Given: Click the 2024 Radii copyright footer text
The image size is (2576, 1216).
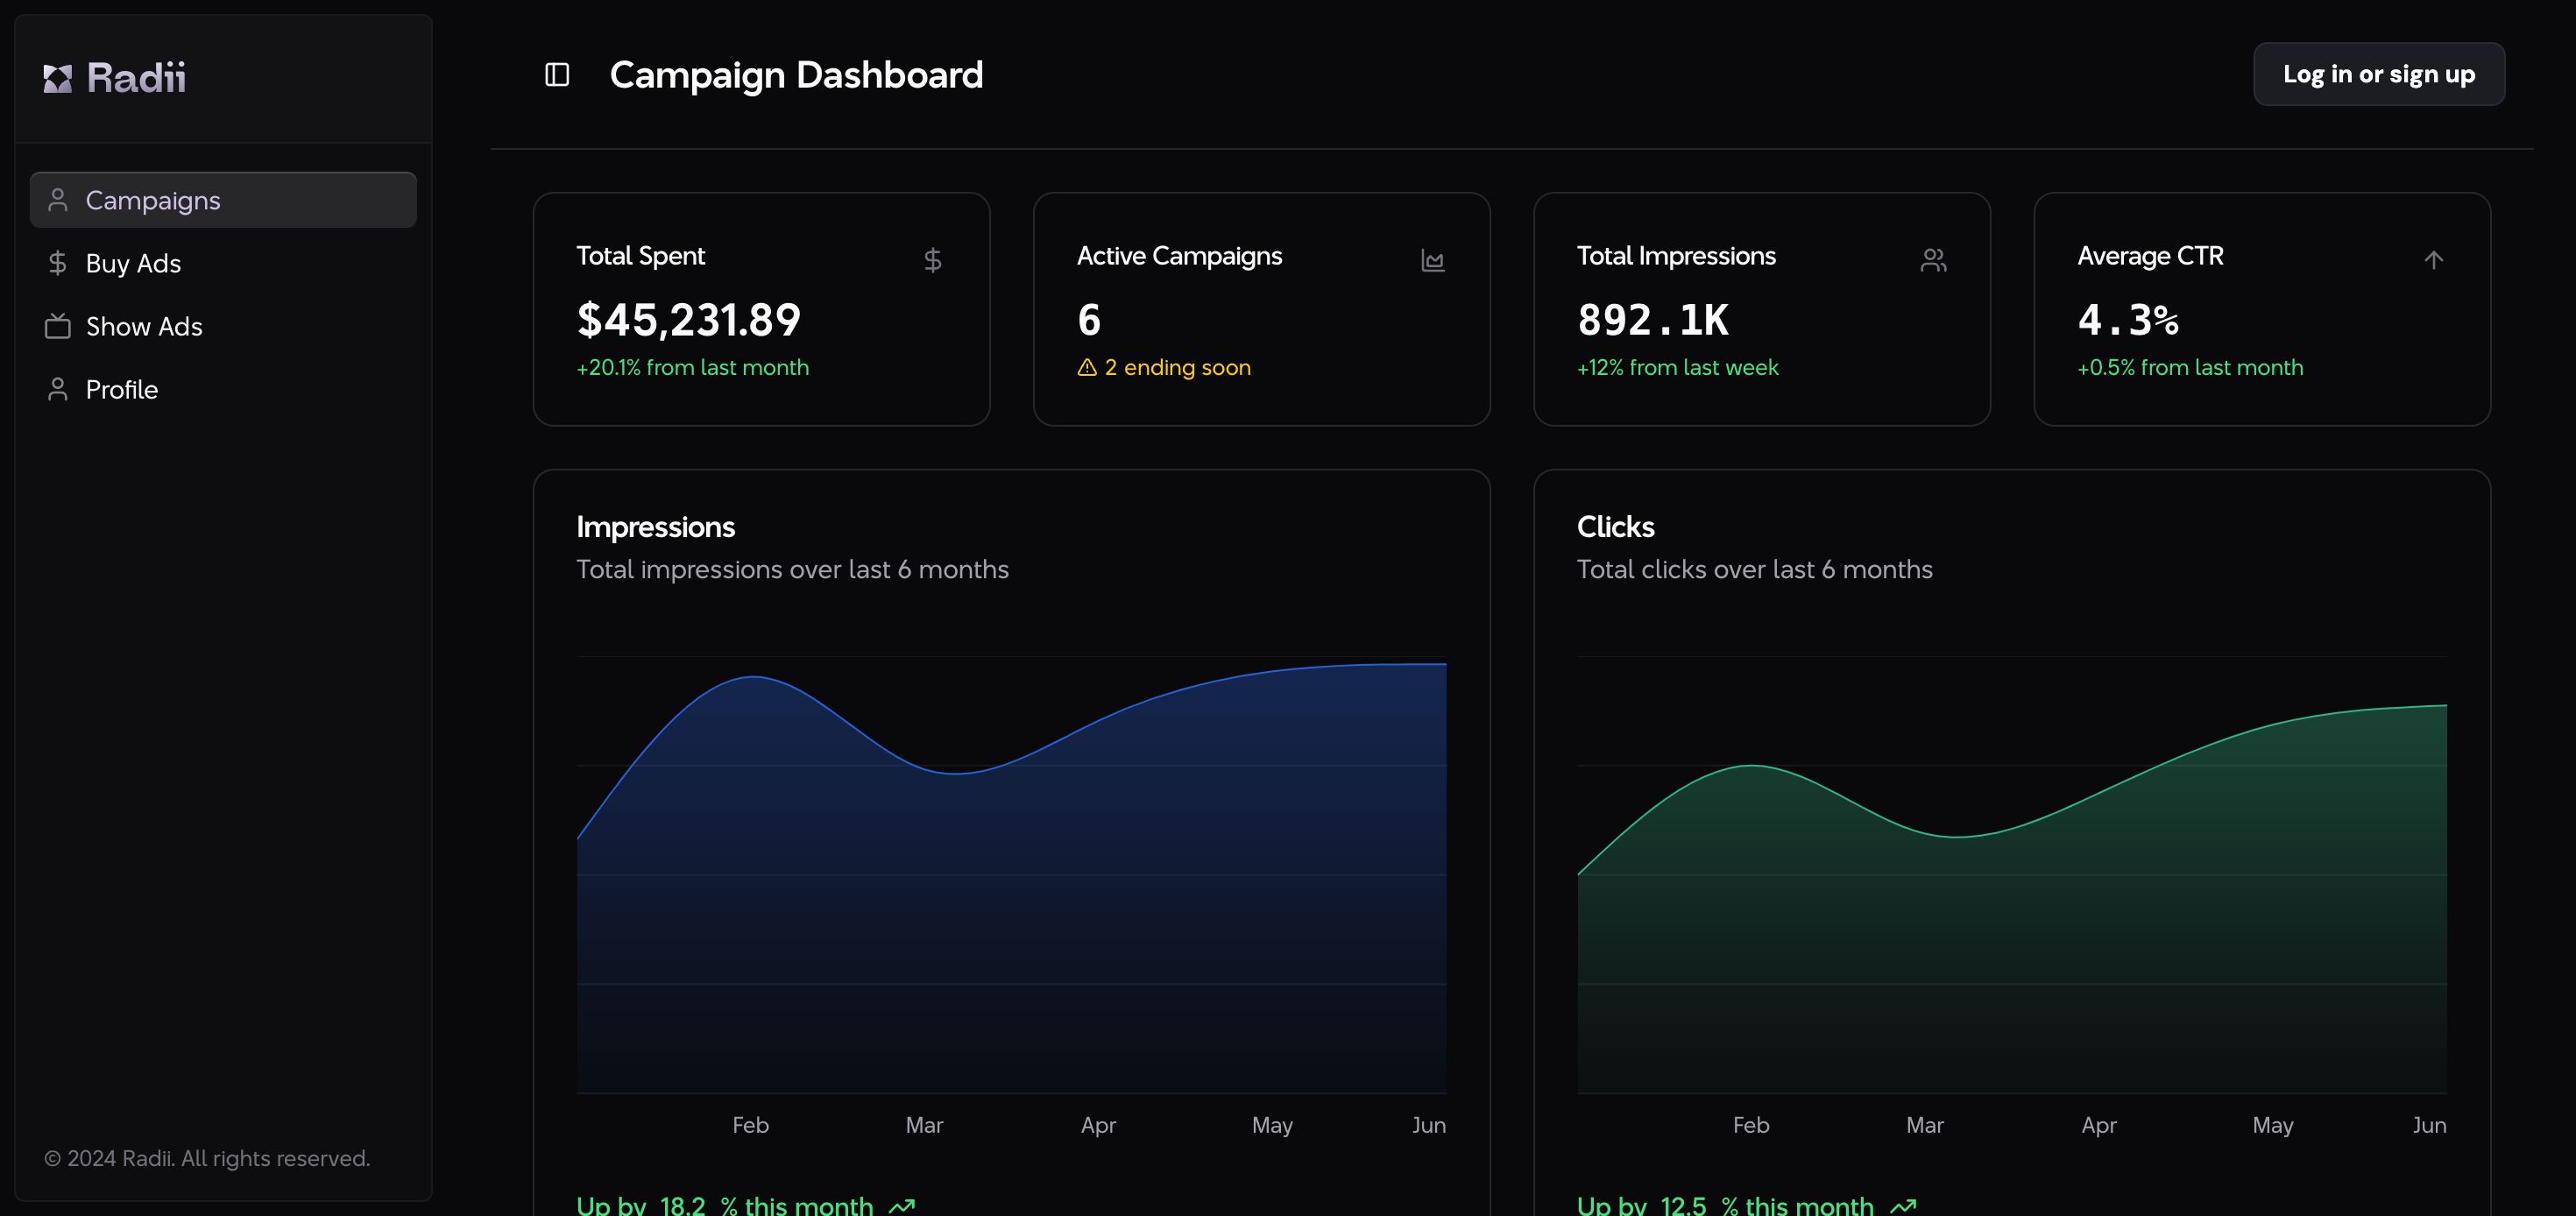Looking at the screenshot, I should (207, 1158).
